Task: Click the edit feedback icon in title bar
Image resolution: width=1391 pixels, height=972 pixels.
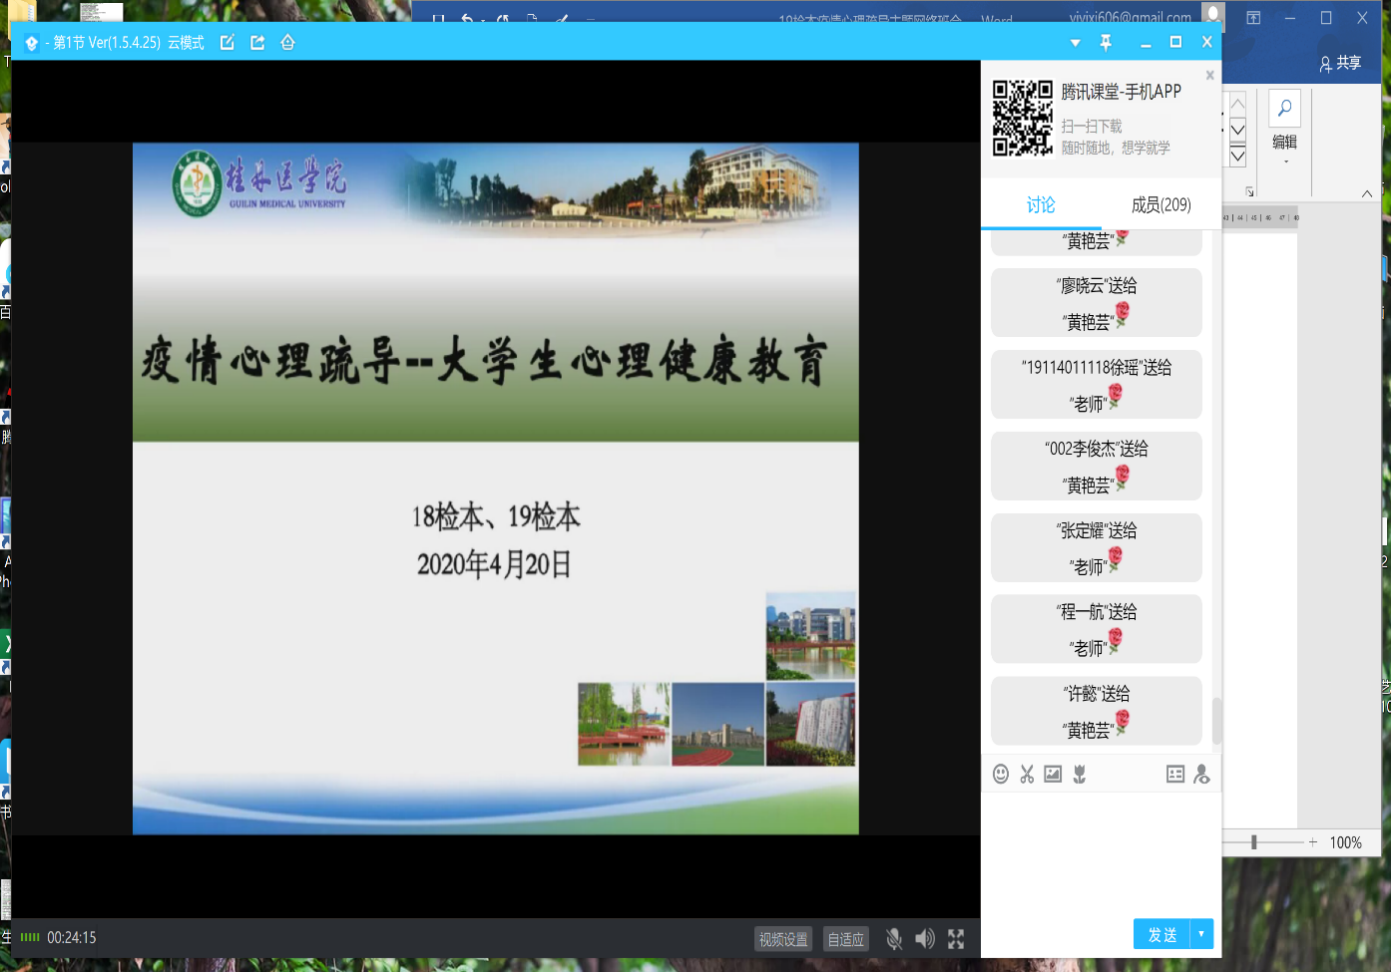Action: [x=228, y=42]
